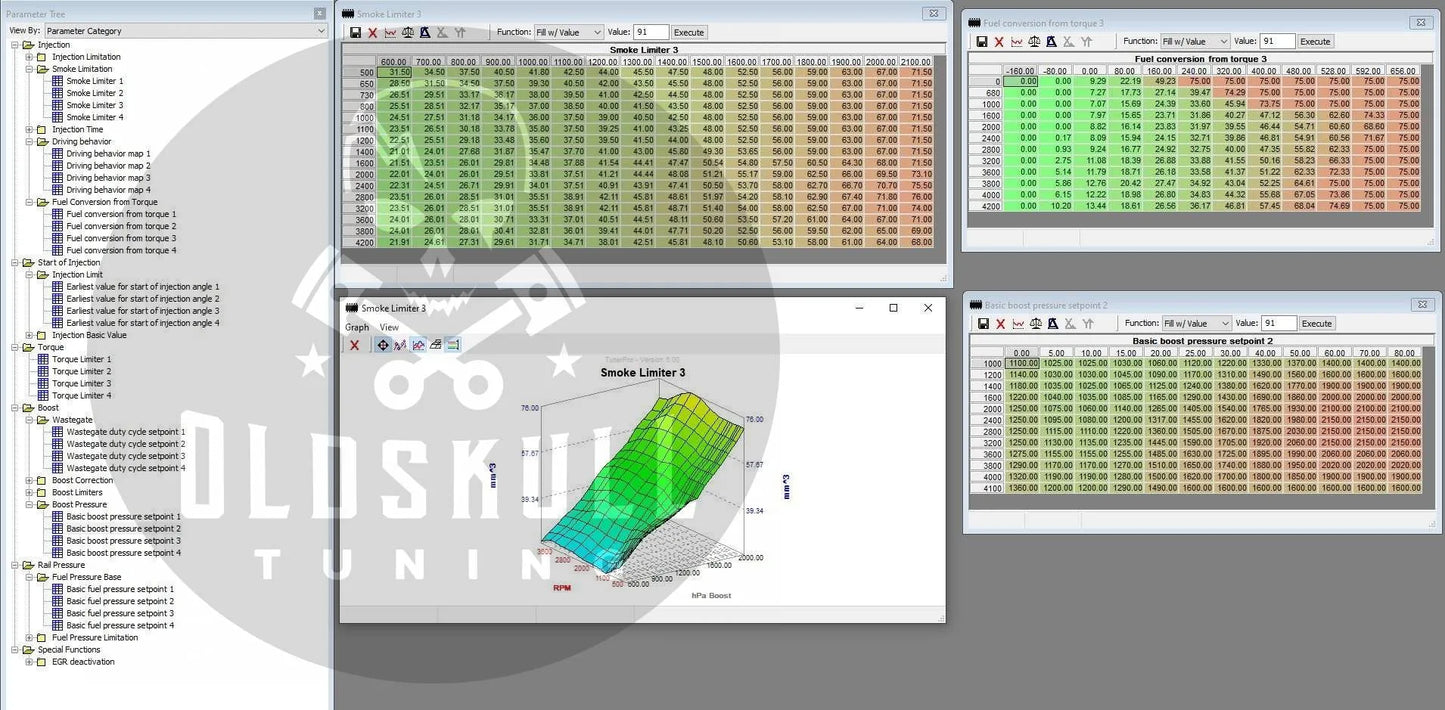Click the Value field in Basic boost pressure window
This screenshot has height=710, width=1445.
1277,323
